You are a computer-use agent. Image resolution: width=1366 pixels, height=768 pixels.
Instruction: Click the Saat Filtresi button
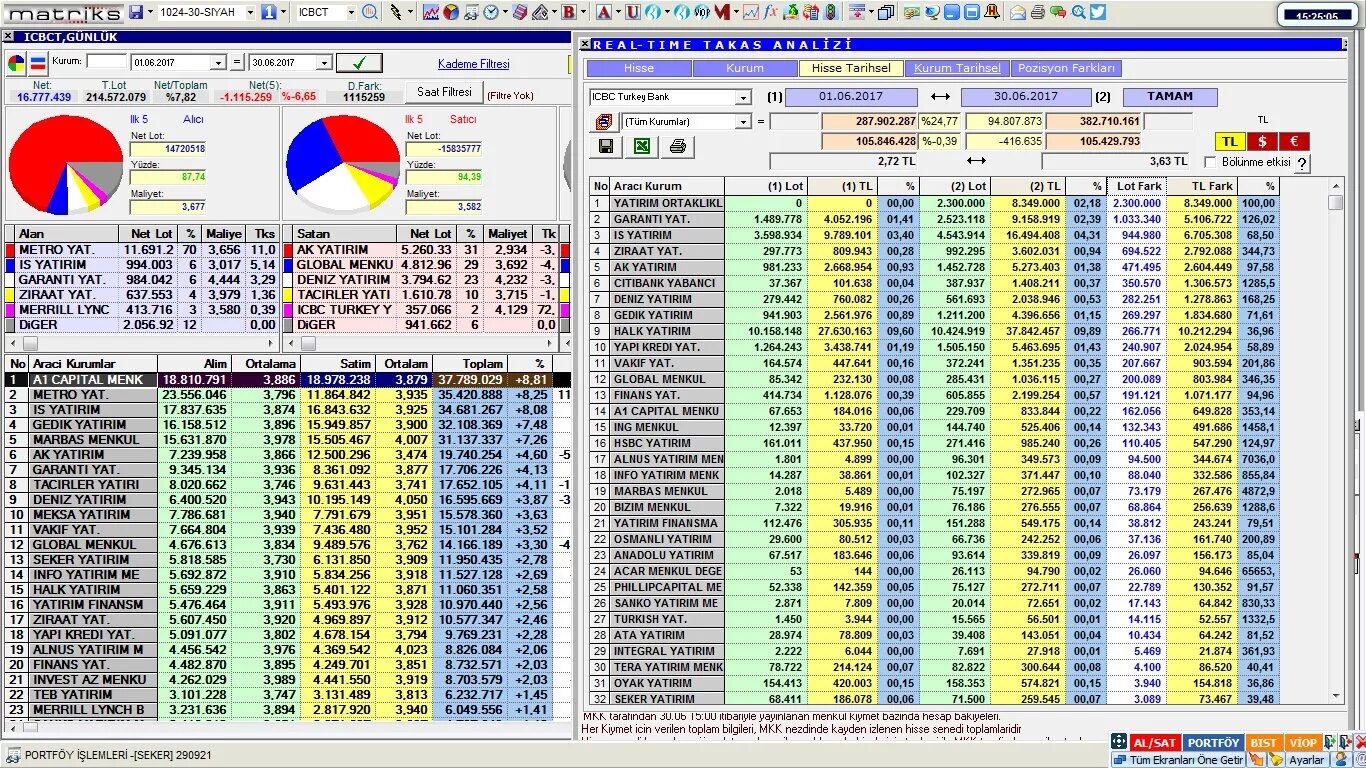click(x=444, y=92)
